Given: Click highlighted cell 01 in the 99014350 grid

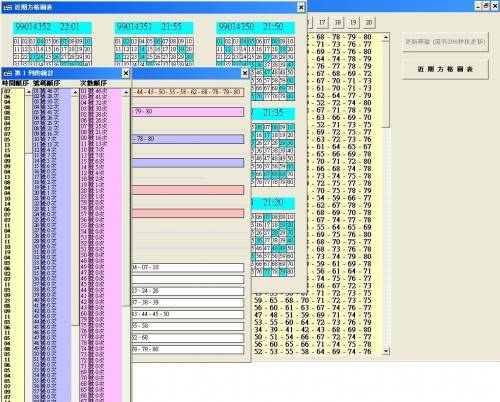Looking at the screenshot, I should click(x=220, y=42).
